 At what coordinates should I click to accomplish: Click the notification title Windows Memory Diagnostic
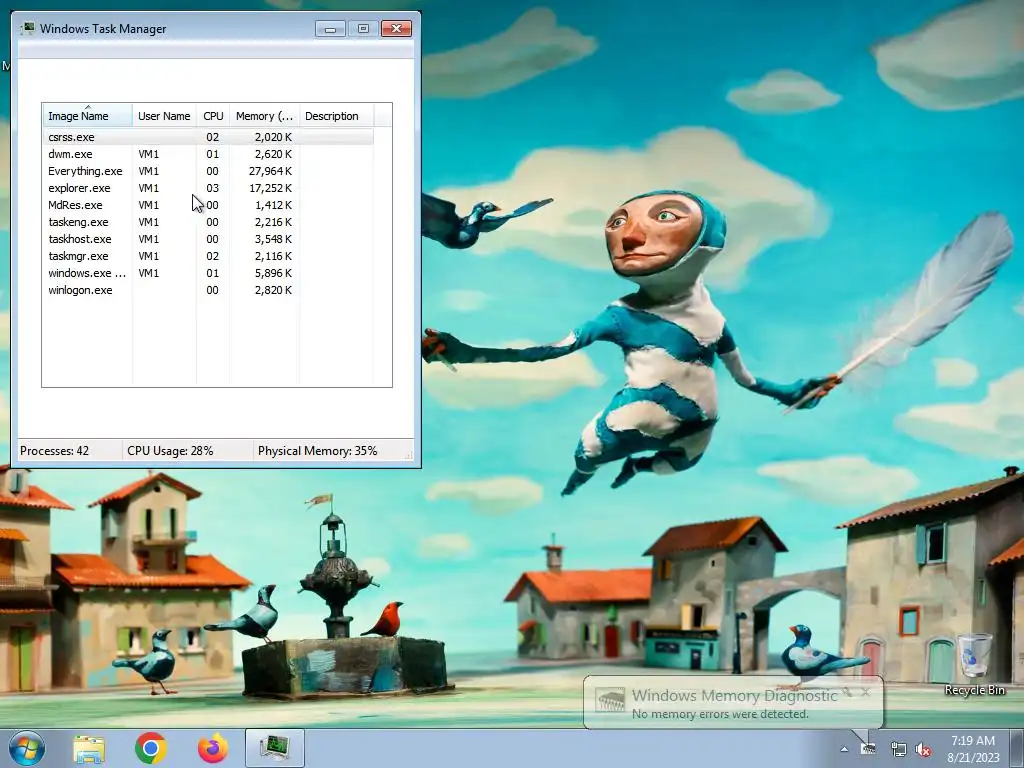pos(734,696)
